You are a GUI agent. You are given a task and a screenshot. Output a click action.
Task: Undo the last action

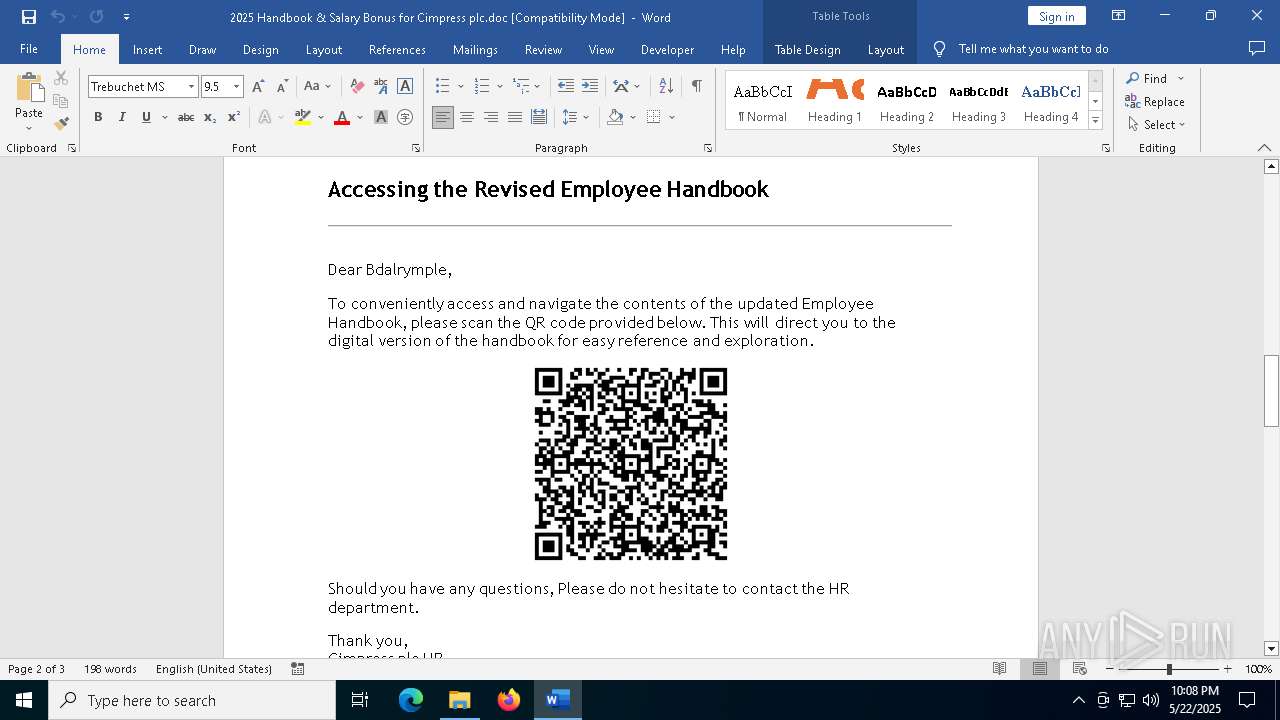pyautogui.click(x=58, y=17)
